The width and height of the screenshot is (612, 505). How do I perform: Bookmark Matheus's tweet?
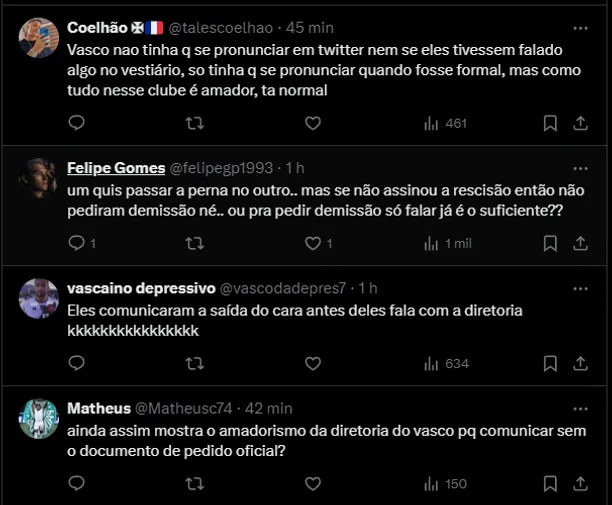point(550,484)
